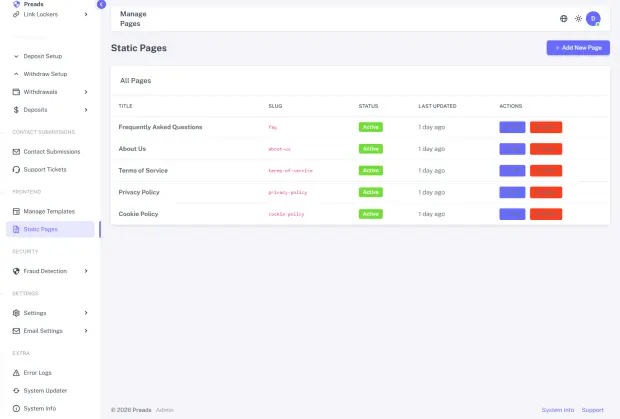Select Static Pages menu item

point(50,229)
